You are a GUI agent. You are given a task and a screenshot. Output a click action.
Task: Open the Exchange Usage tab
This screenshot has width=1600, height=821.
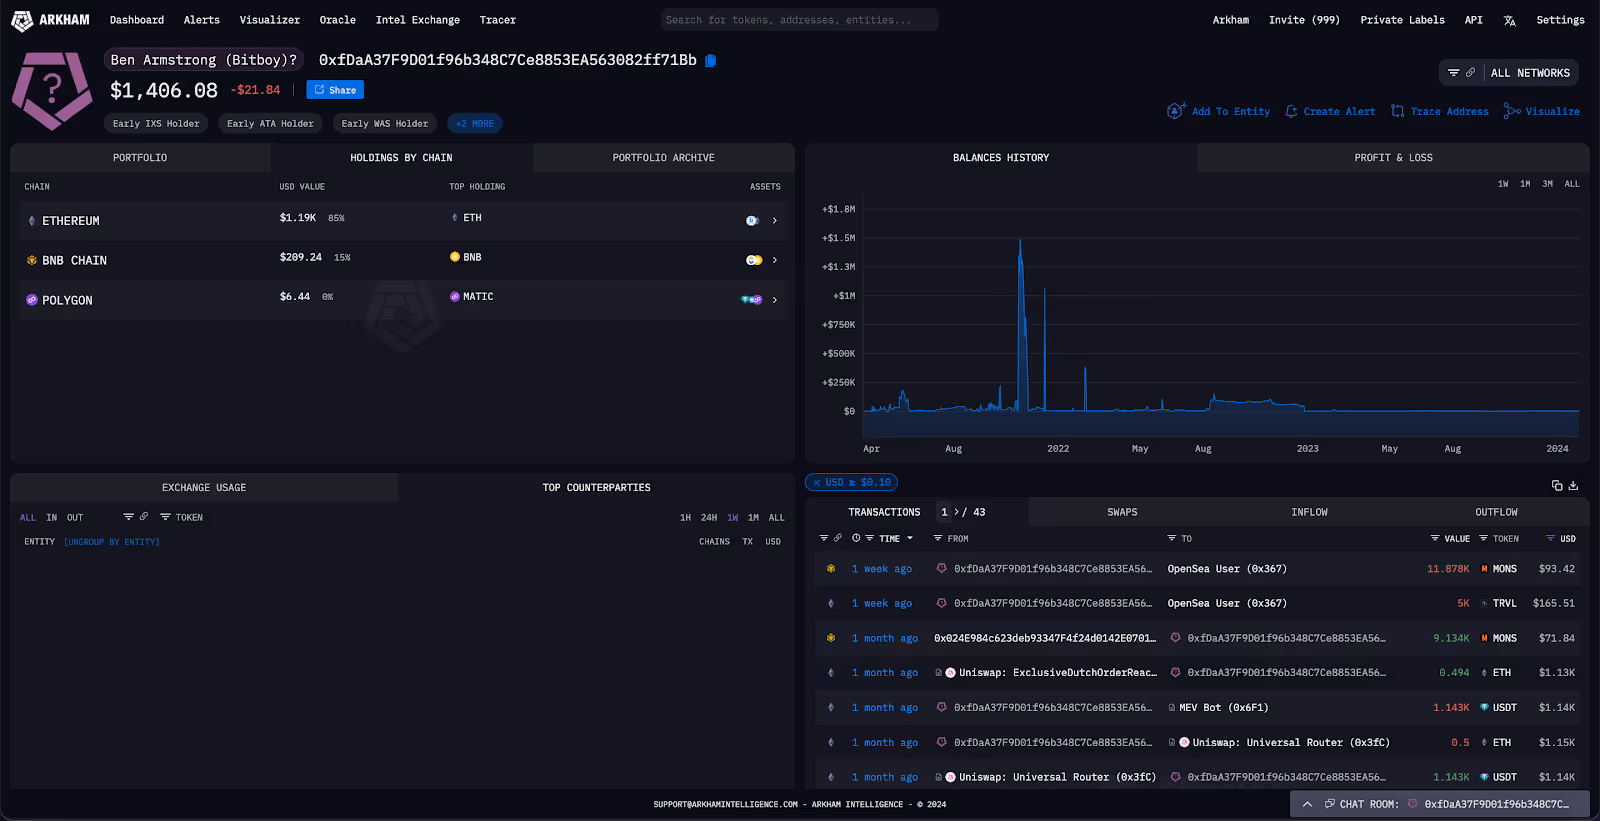pyautogui.click(x=204, y=488)
